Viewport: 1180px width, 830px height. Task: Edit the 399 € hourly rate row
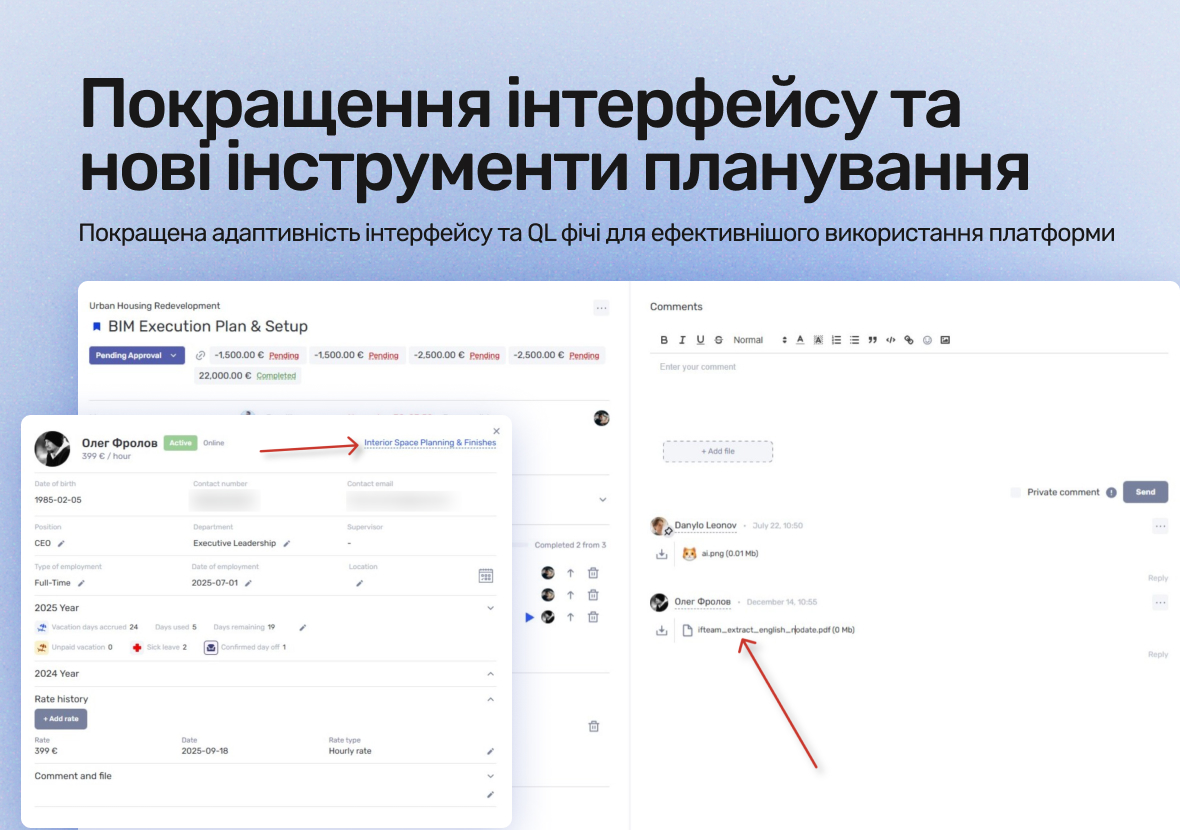point(491,751)
